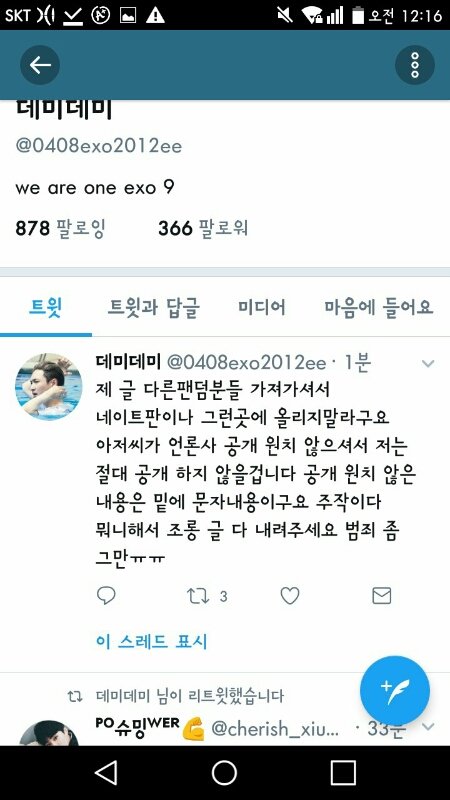Tap the Android home circle button
450x800 pixels.
coord(224,772)
